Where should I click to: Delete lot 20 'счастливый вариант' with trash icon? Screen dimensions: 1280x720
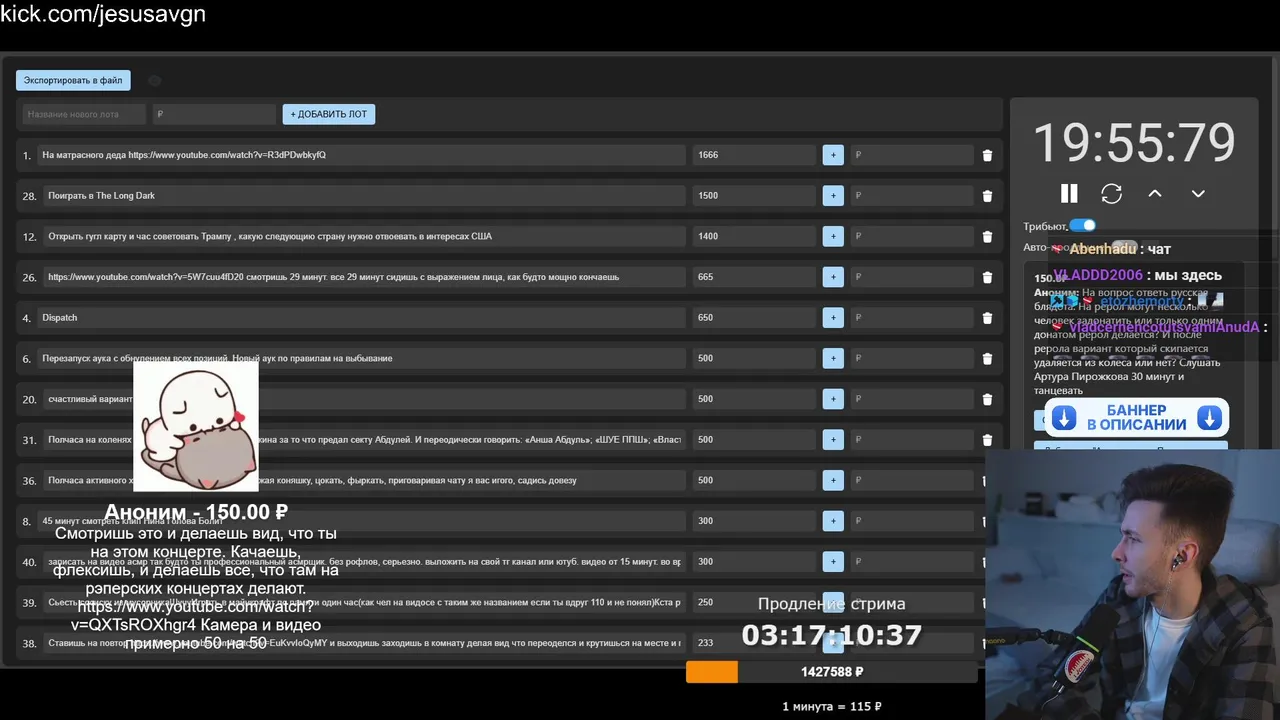tap(987, 399)
